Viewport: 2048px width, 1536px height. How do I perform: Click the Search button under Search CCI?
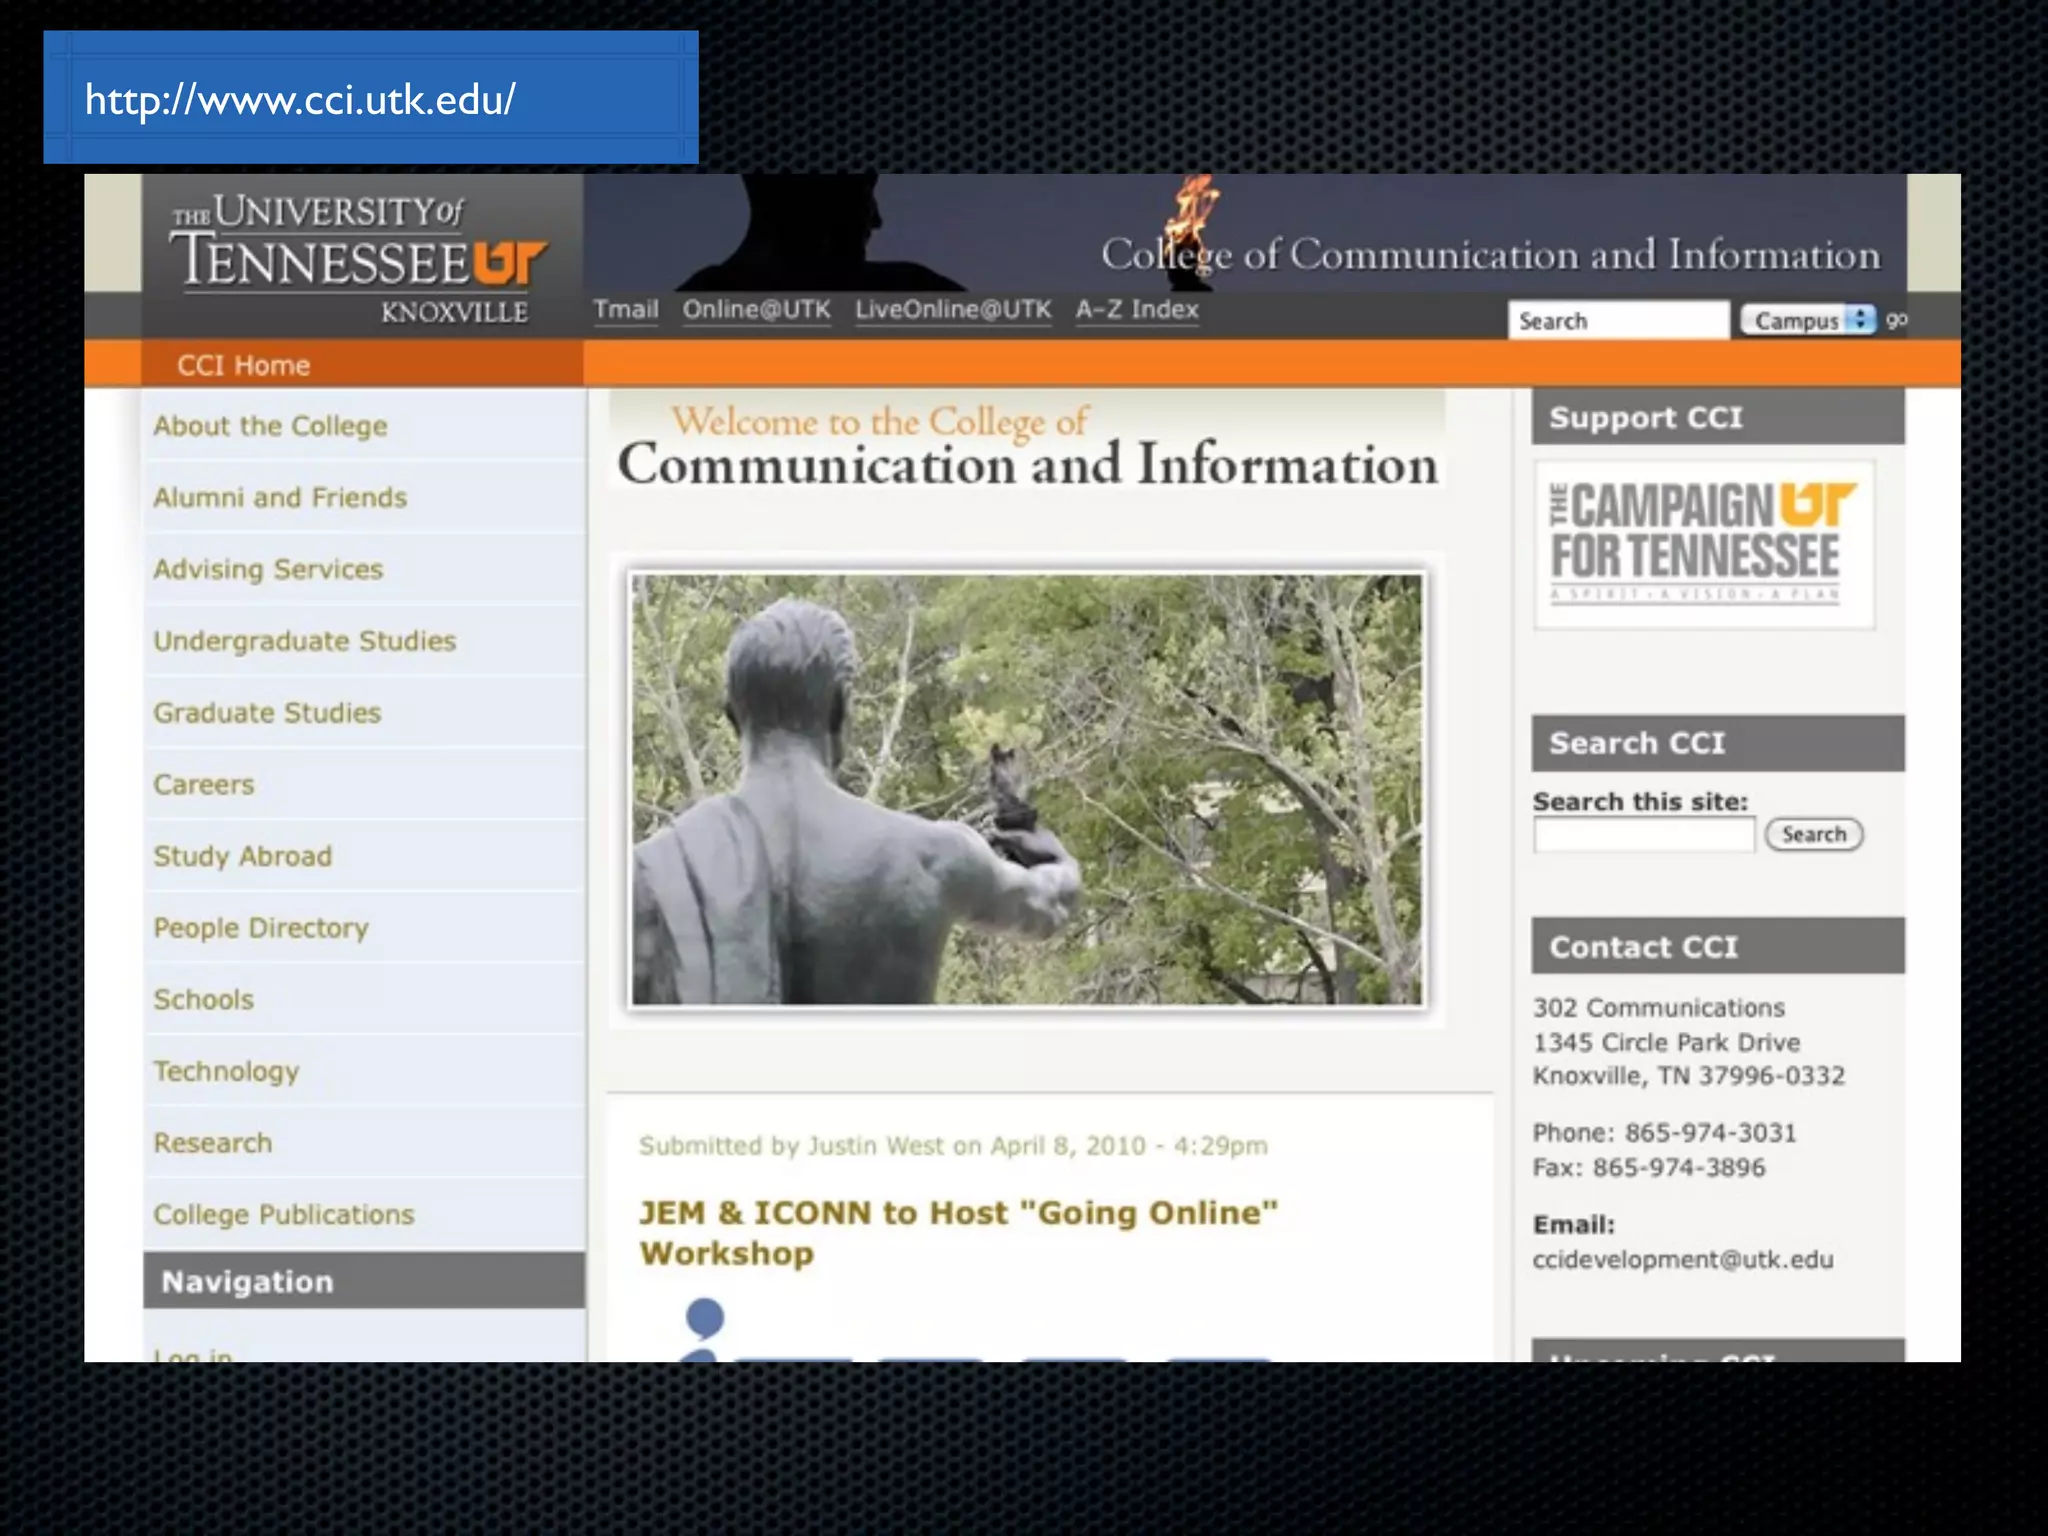click(1814, 834)
